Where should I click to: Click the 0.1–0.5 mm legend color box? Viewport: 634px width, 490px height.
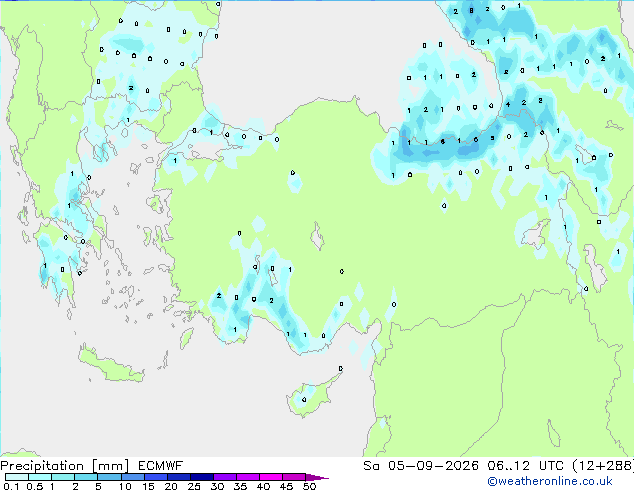click(x=17, y=477)
